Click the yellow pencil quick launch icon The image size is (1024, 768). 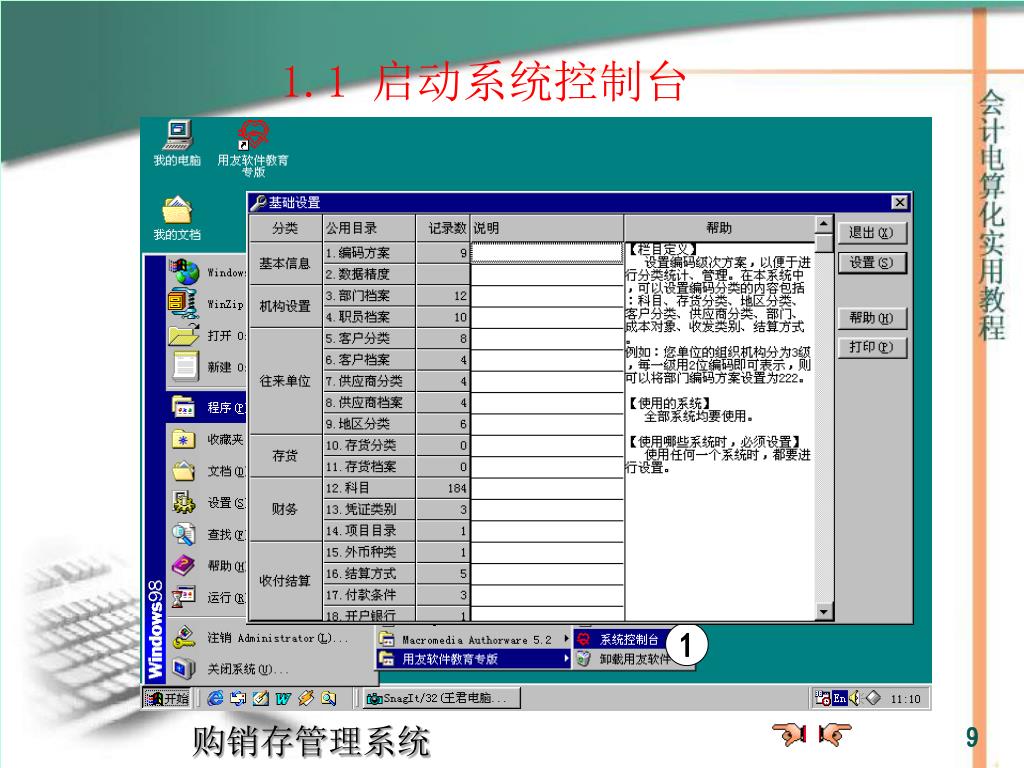[x=306, y=698]
